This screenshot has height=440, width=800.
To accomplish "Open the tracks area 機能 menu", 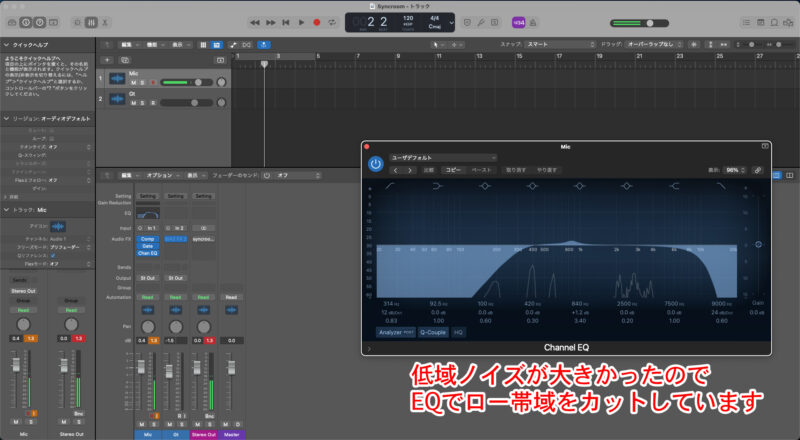I will point(155,45).
